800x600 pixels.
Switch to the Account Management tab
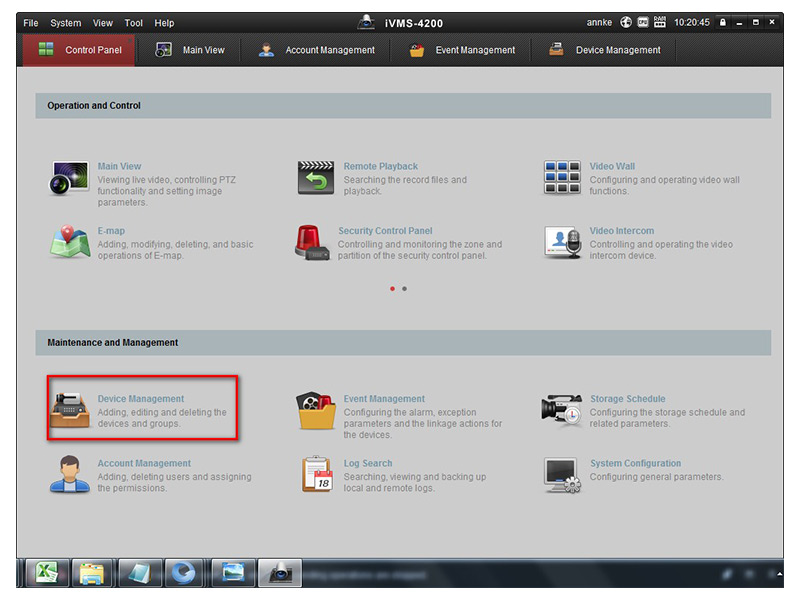316,50
